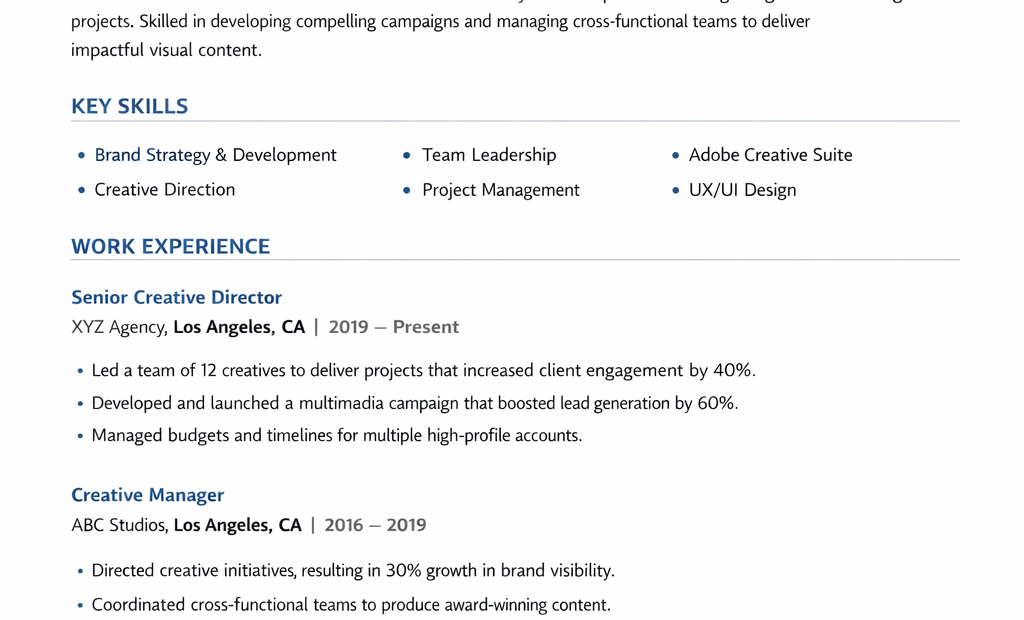Click the ABC Studios company name
Screen dimensions: 1024x620
pyautogui.click(x=119, y=525)
